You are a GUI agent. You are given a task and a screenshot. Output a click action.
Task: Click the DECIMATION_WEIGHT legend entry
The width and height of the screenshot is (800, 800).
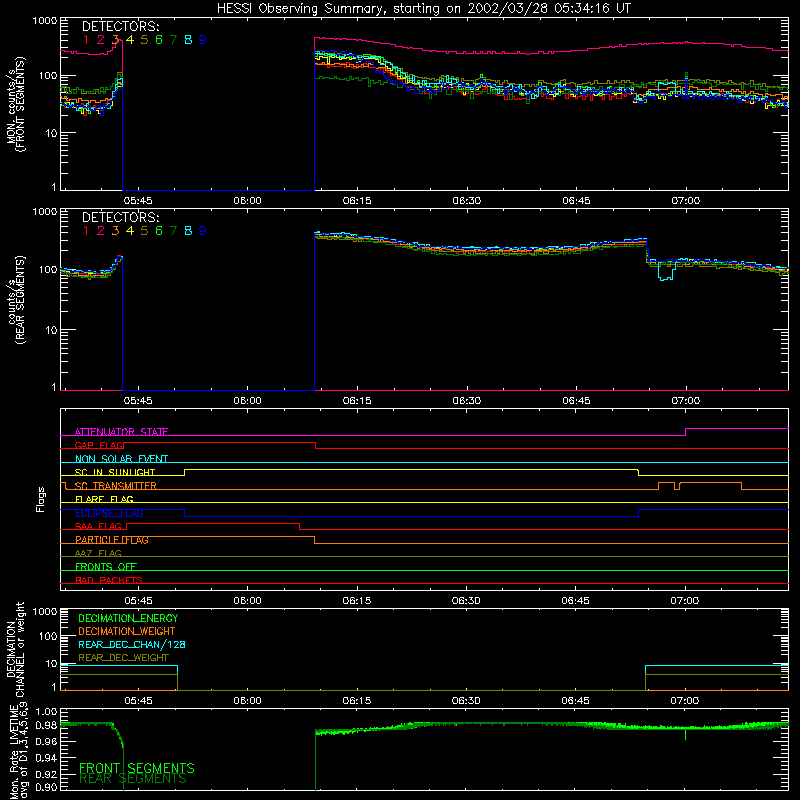(127, 632)
